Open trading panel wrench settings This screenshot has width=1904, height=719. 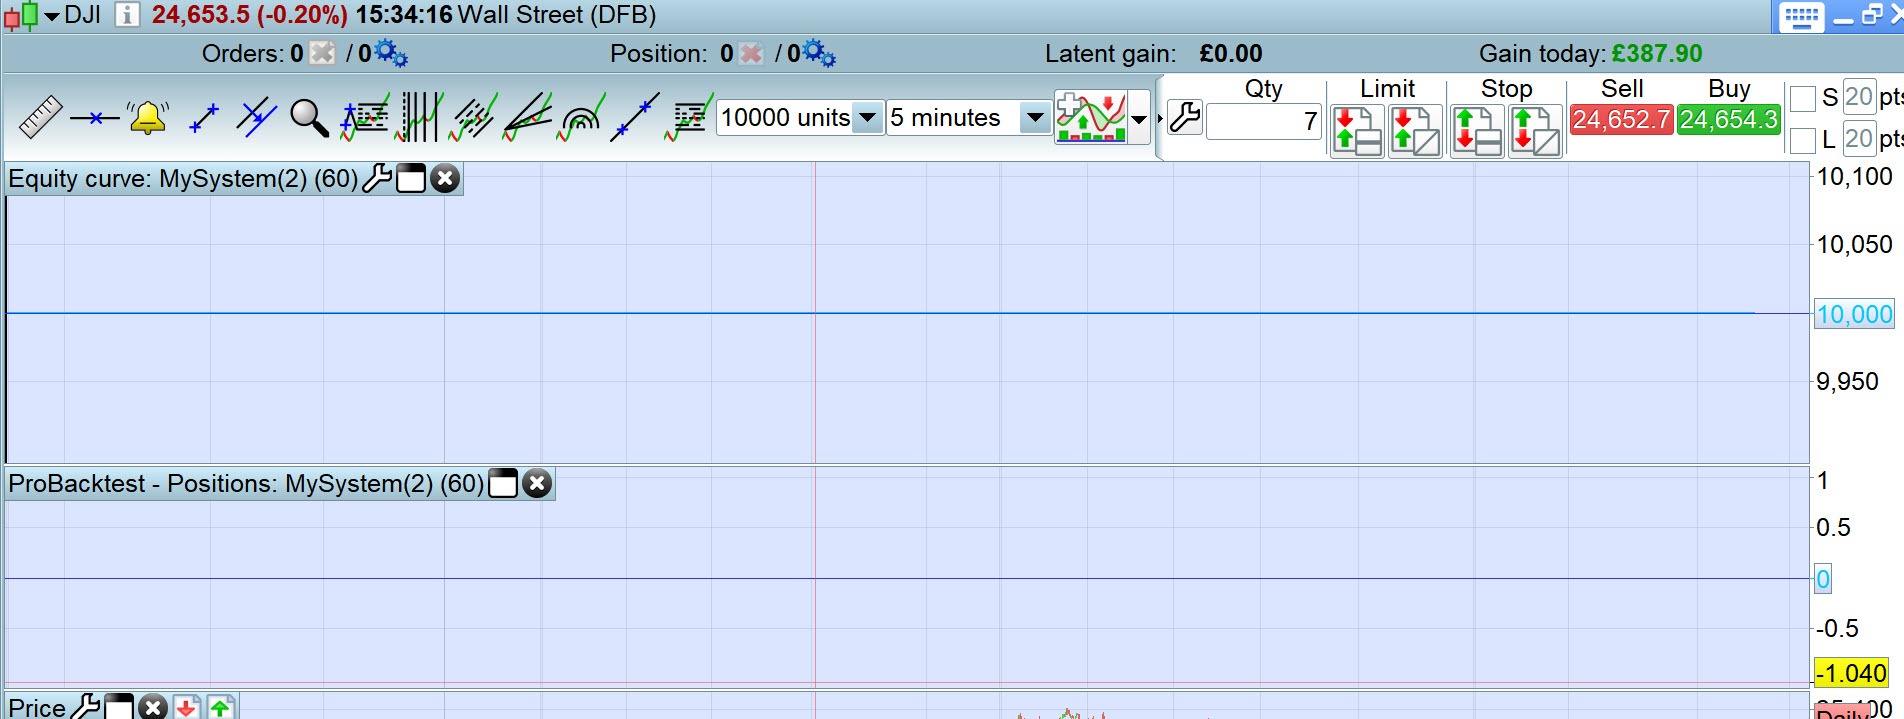pos(1185,118)
